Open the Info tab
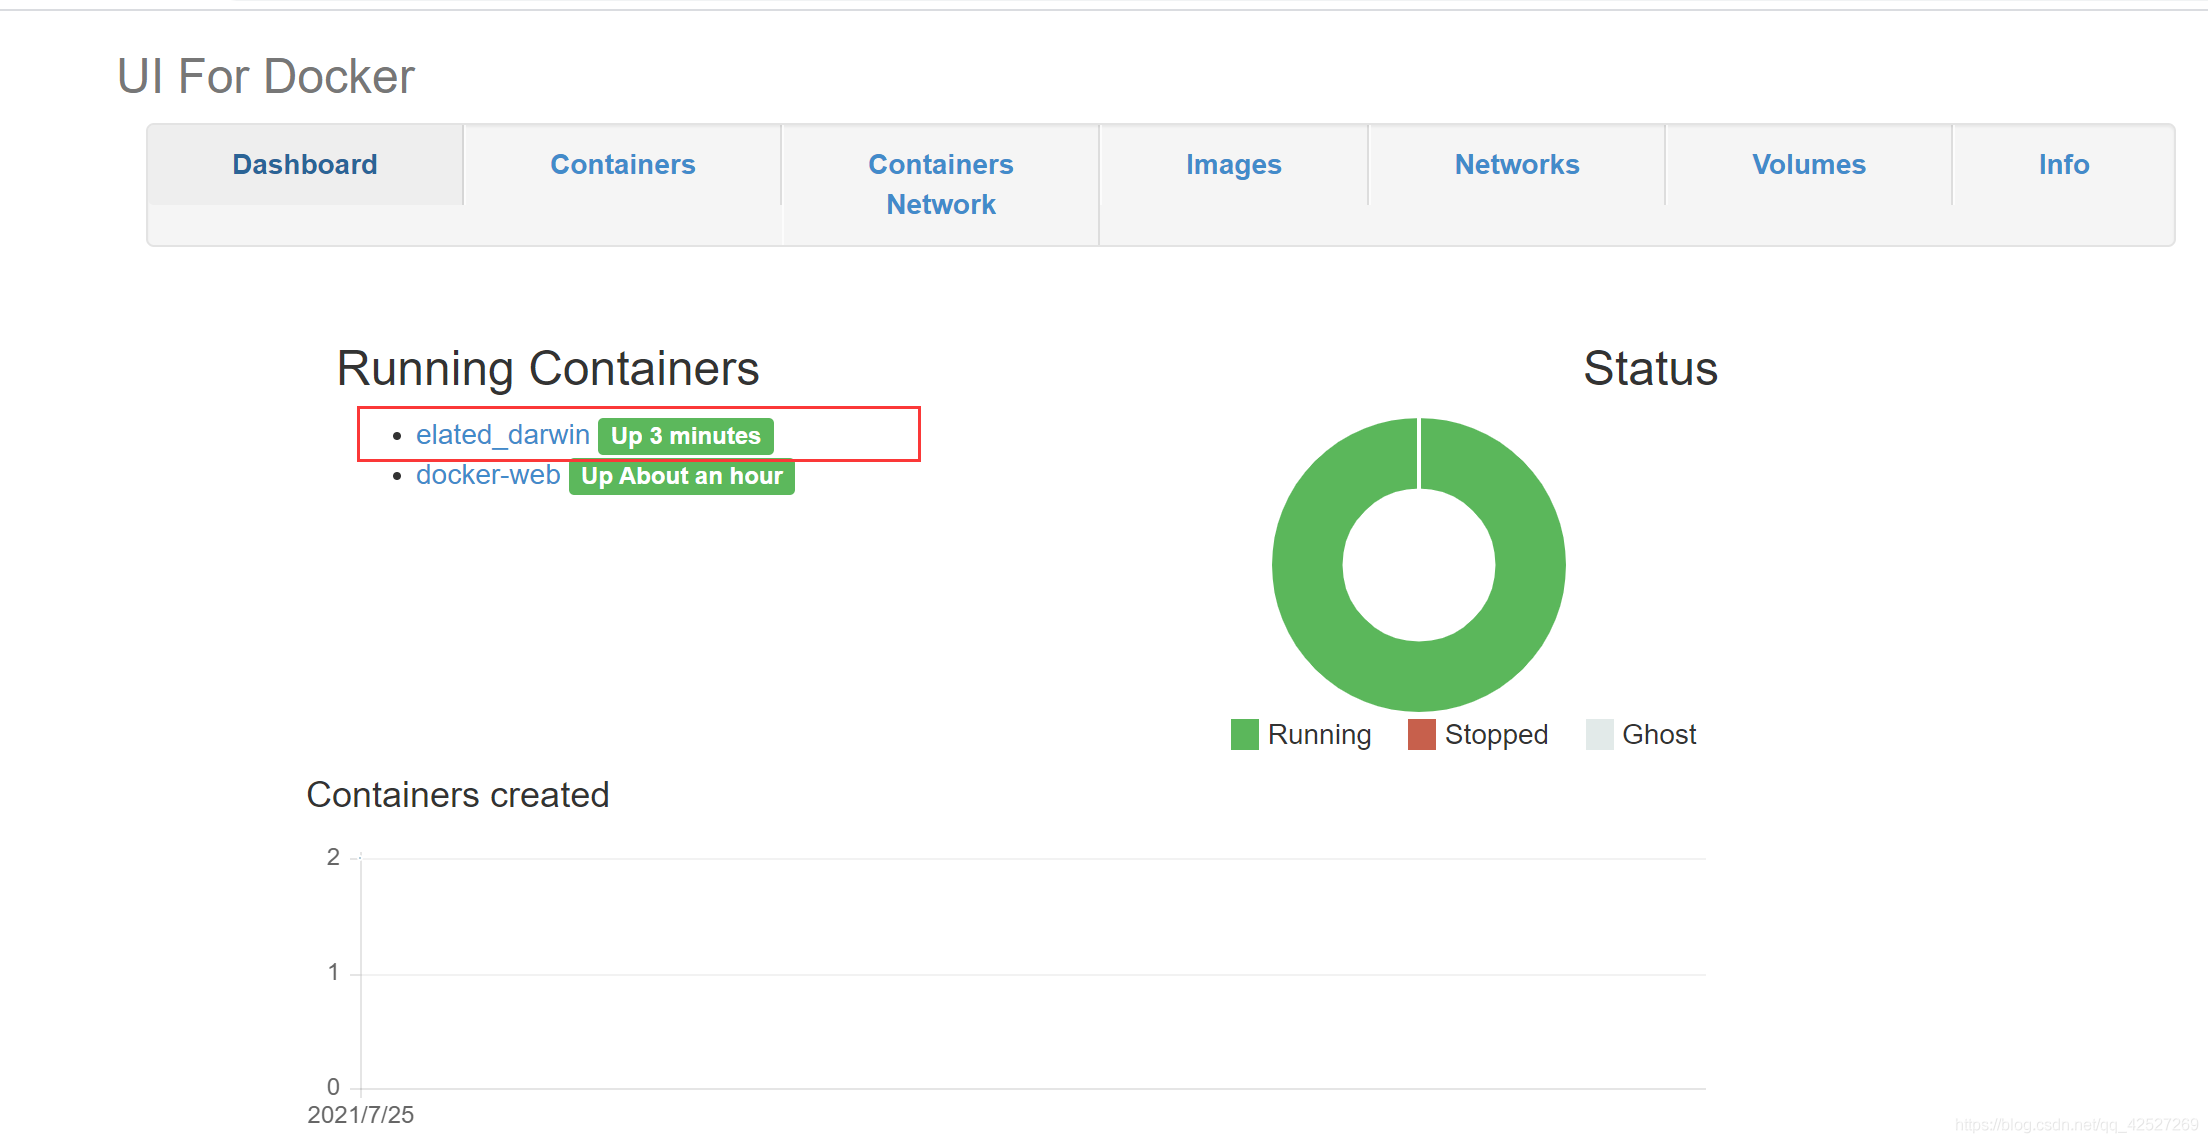This screenshot has width=2208, height=1143. click(x=2063, y=165)
